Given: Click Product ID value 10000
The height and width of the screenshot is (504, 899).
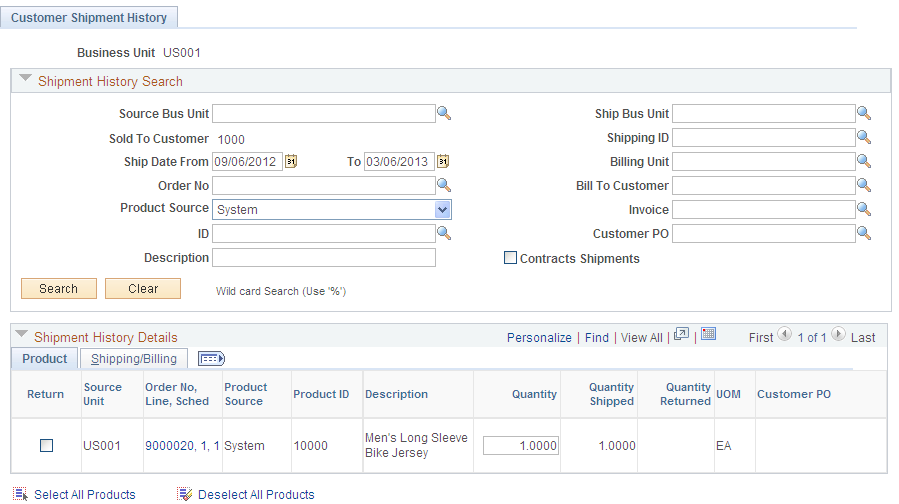Looking at the screenshot, I should click(x=310, y=446).
